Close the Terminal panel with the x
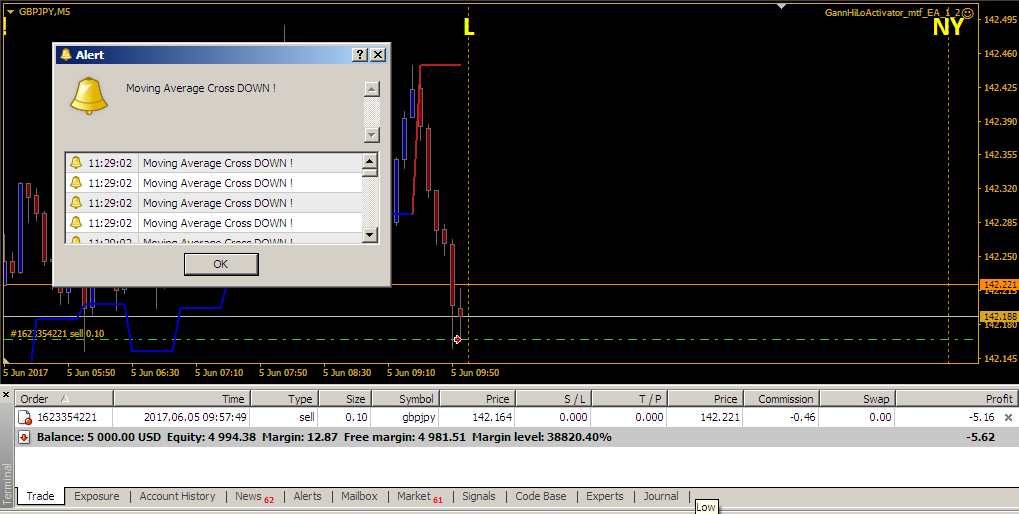 (x=6, y=394)
